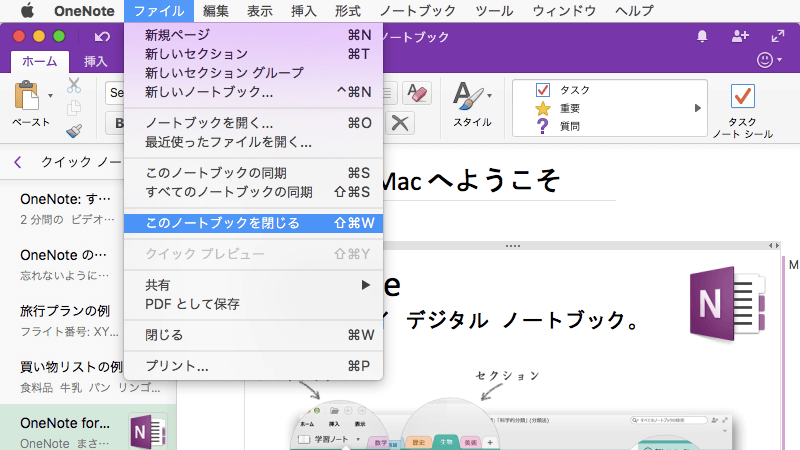Open the 編集 menu
The height and width of the screenshot is (450, 800).
[x=215, y=11]
